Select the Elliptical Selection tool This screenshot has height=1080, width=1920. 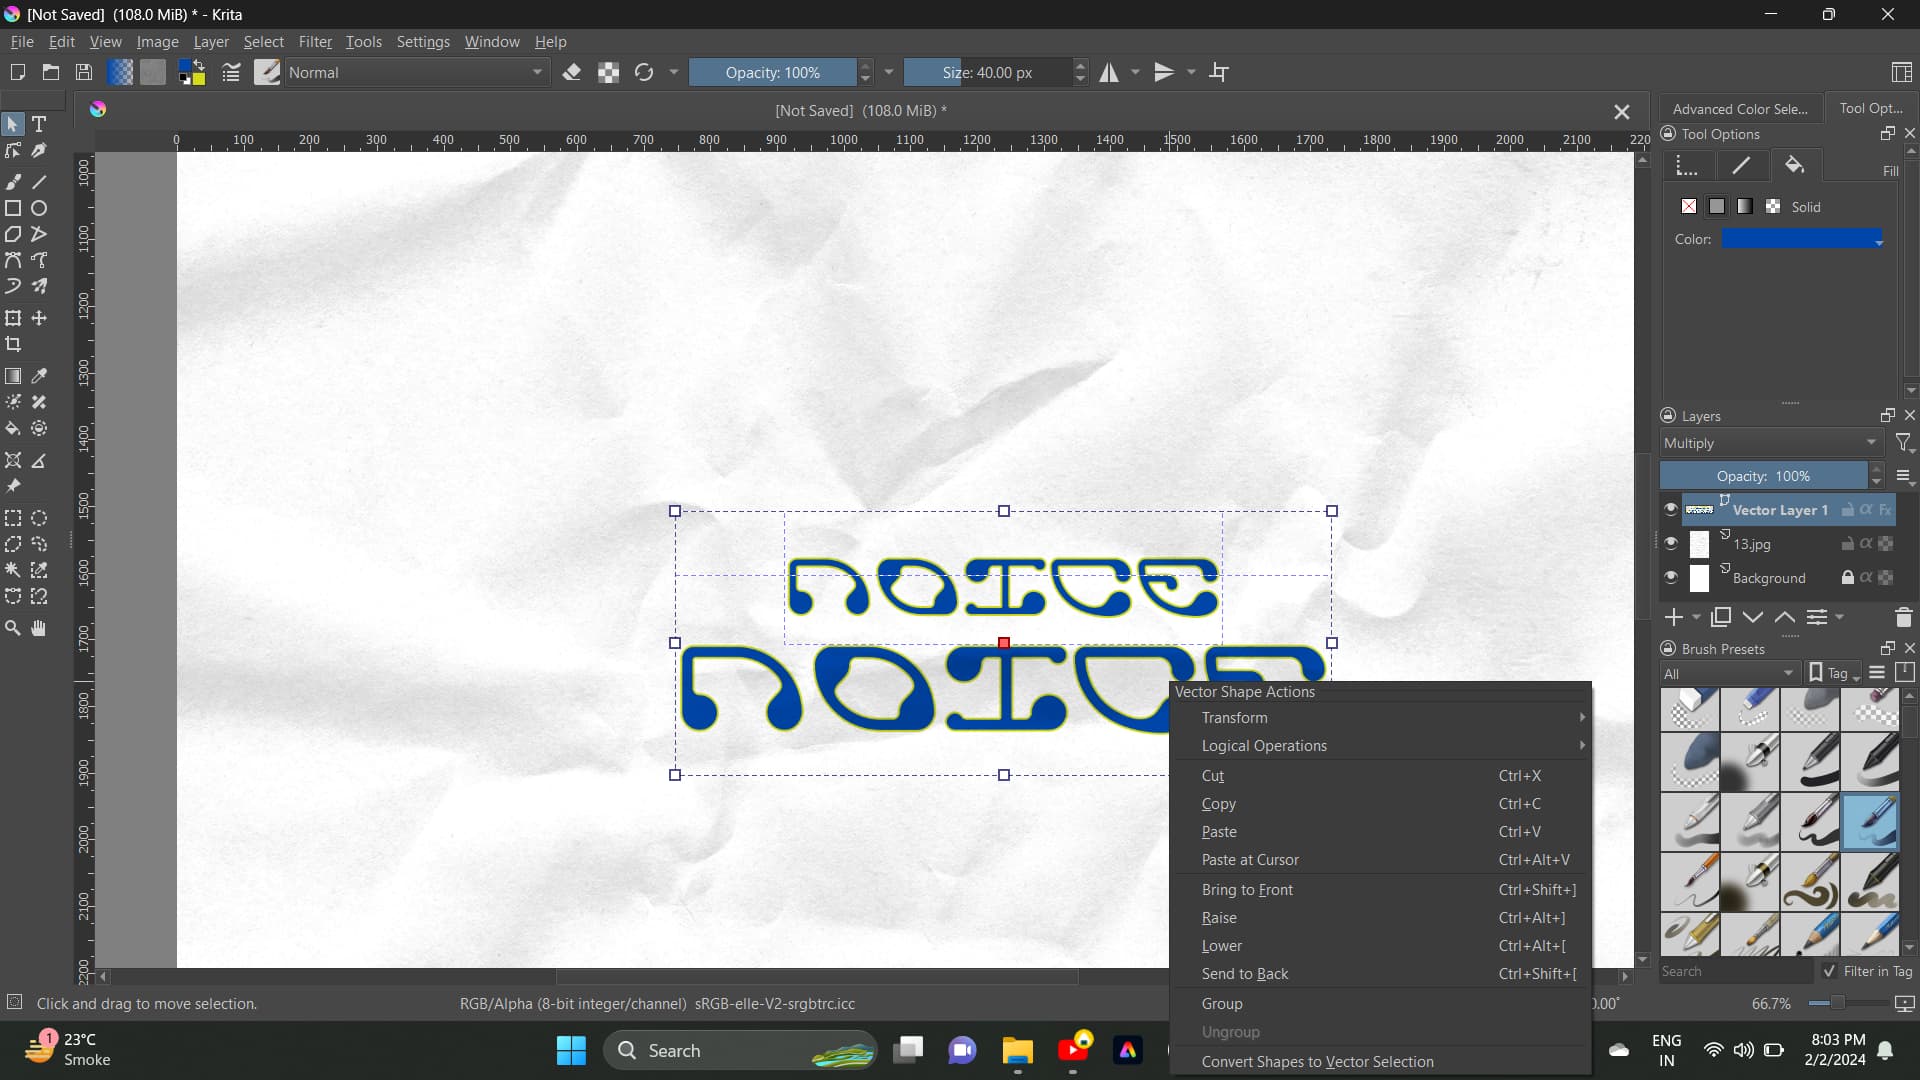(x=39, y=518)
